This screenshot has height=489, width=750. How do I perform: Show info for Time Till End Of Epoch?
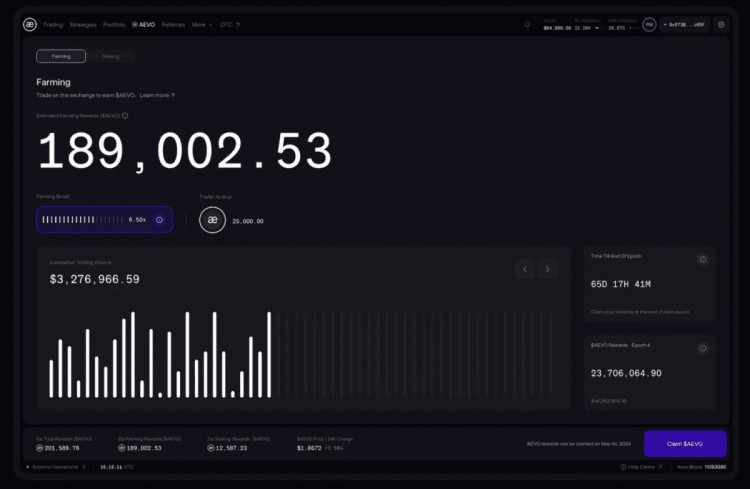coord(703,259)
